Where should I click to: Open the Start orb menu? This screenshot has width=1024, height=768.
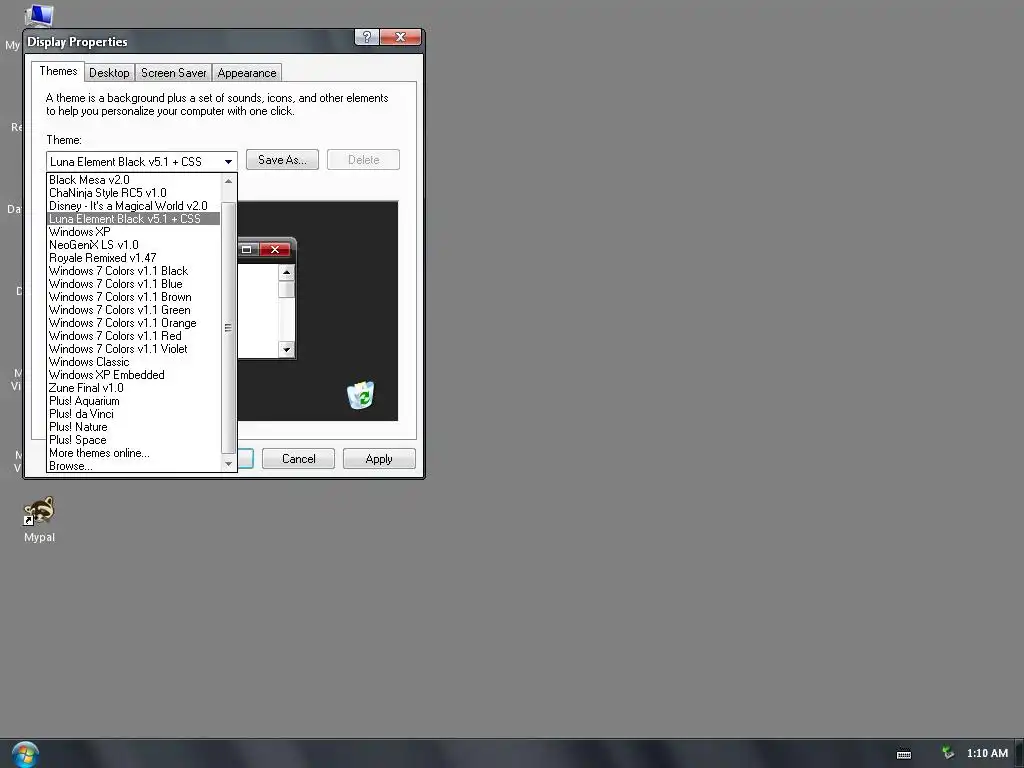(25, 755)
